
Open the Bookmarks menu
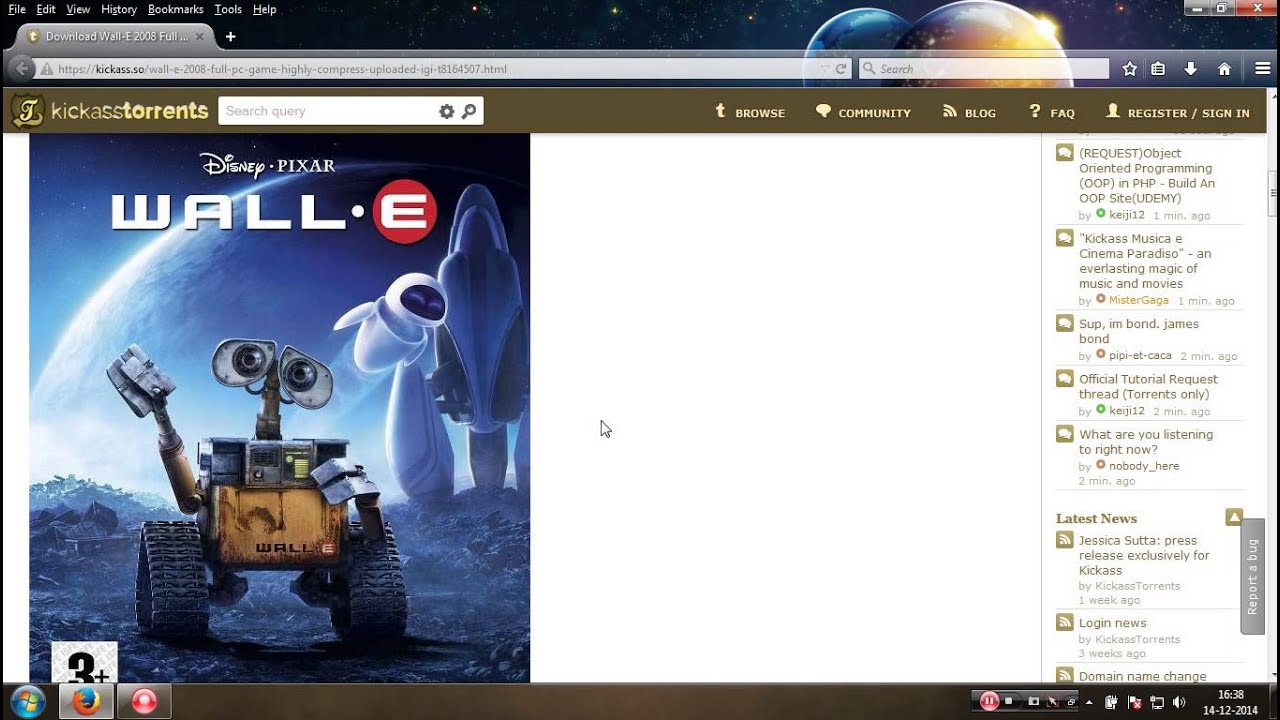click(176, 9)
